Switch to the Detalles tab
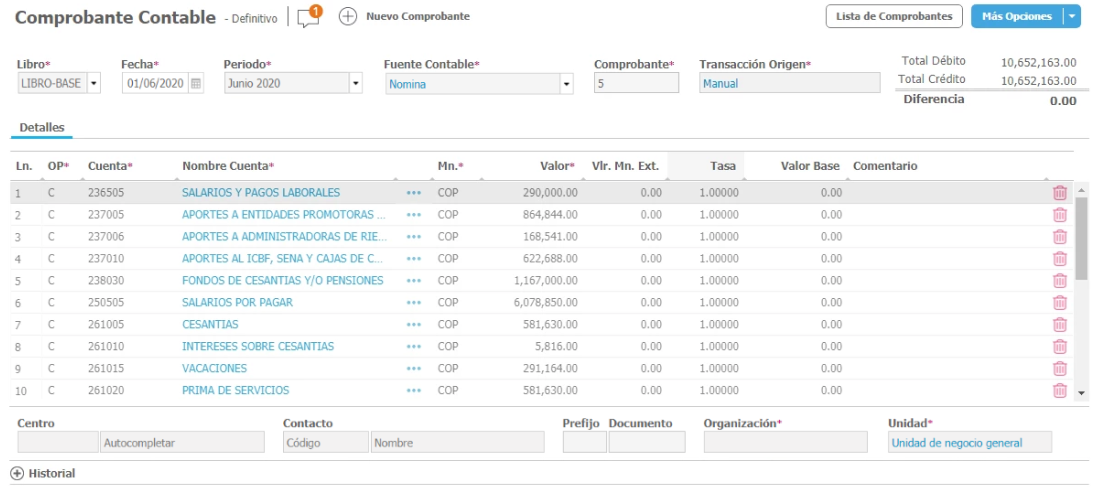This screenshot has width=1103, height=487. point(42,128)
